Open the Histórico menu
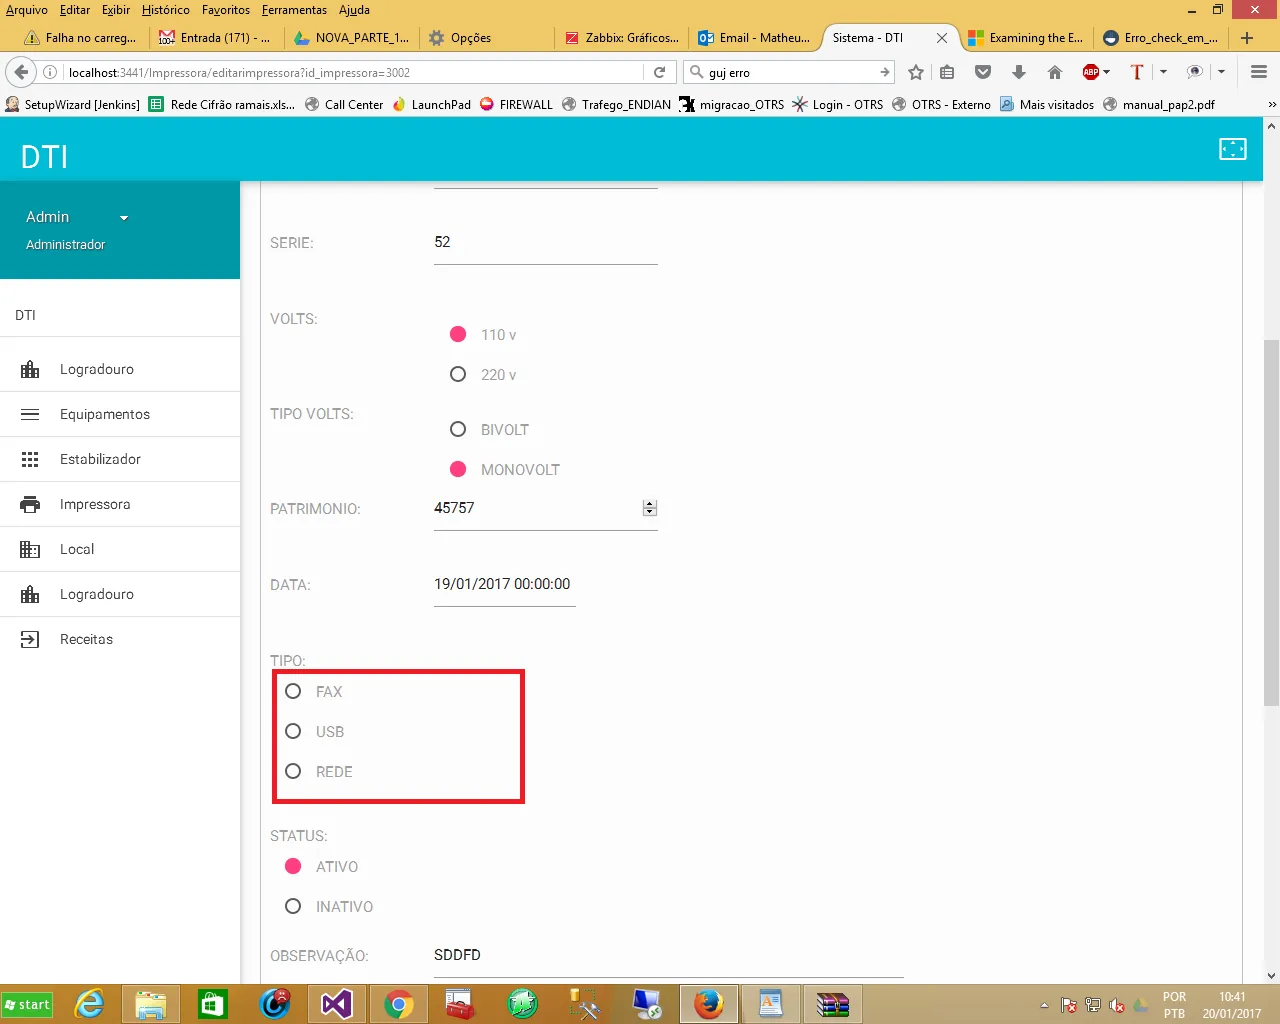This screenshot has height=1024, width=1280. click(x=165, y=10)
